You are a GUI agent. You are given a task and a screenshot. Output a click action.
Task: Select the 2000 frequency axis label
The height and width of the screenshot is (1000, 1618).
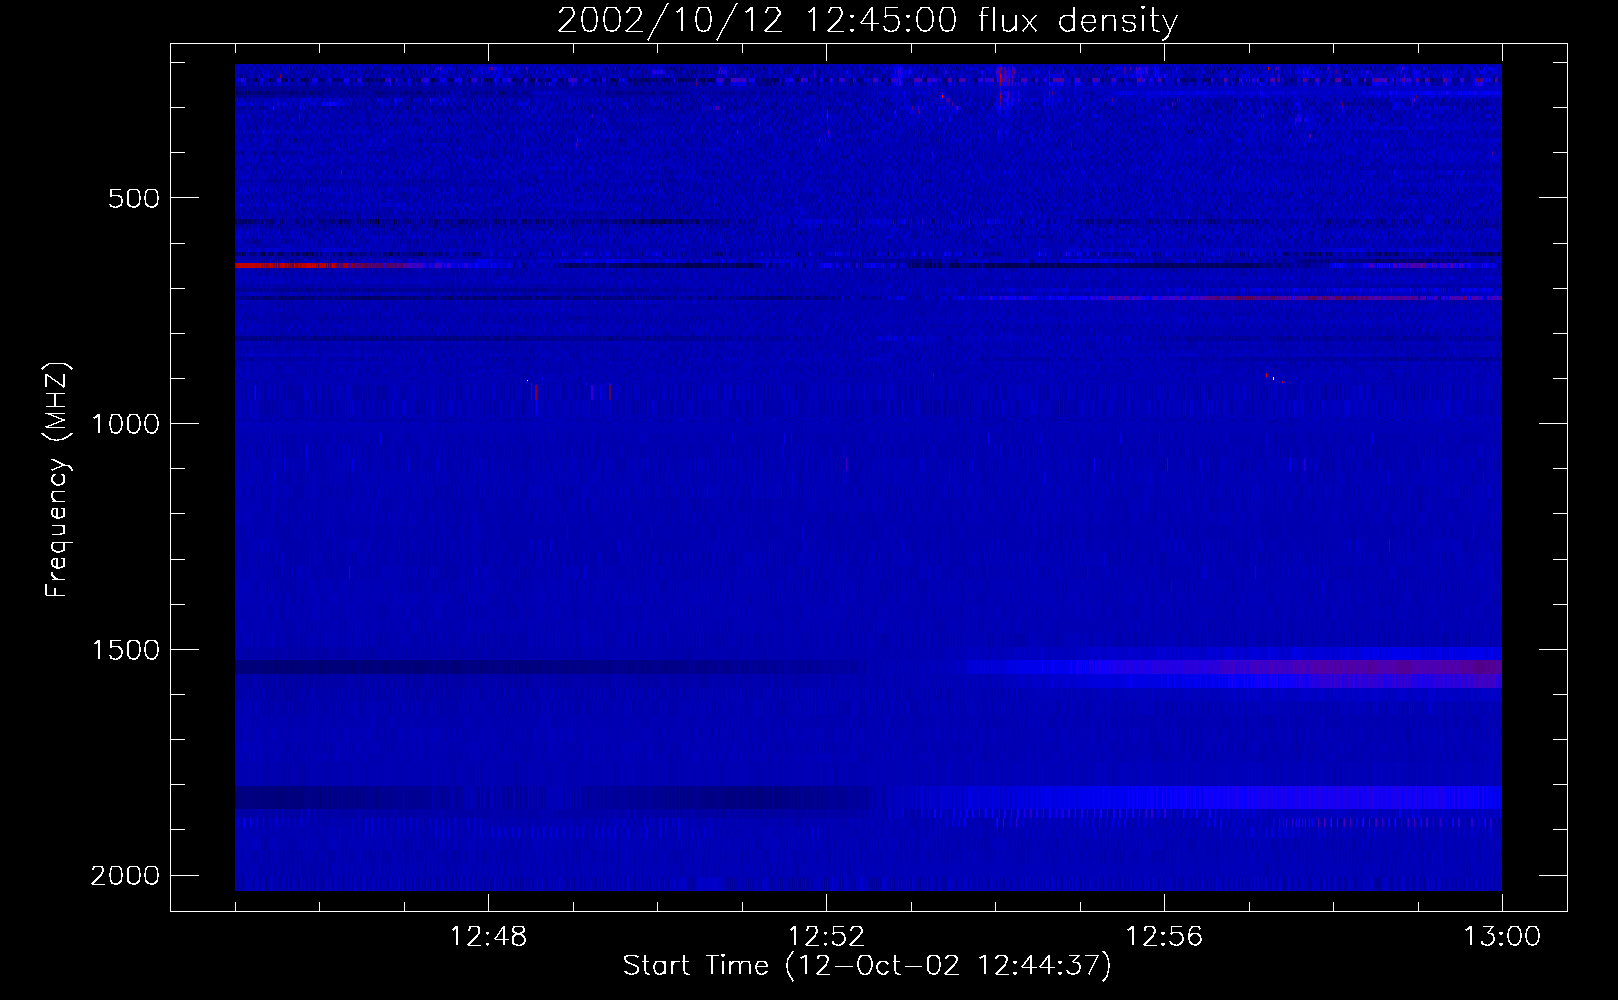(x=125, y=876)
